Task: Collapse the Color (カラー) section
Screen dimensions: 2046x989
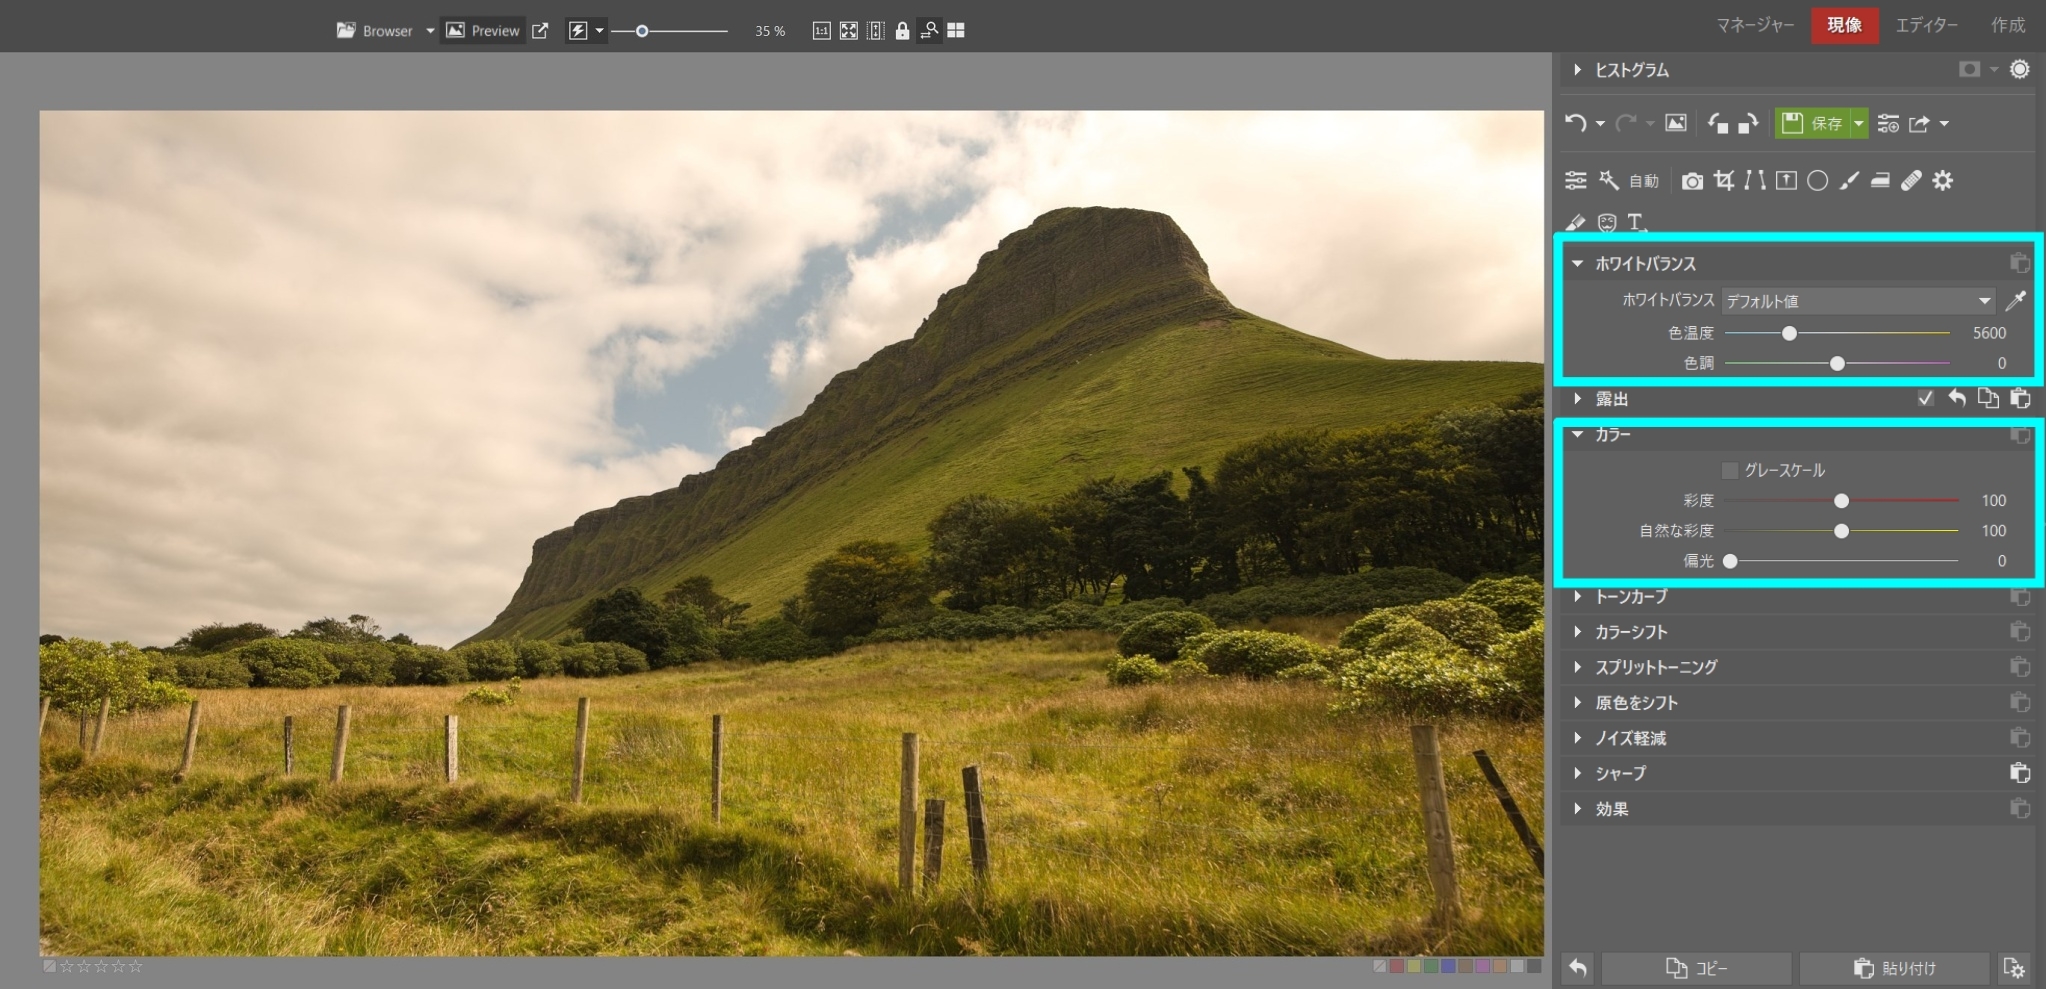Action: click(x=1577, y=434)
